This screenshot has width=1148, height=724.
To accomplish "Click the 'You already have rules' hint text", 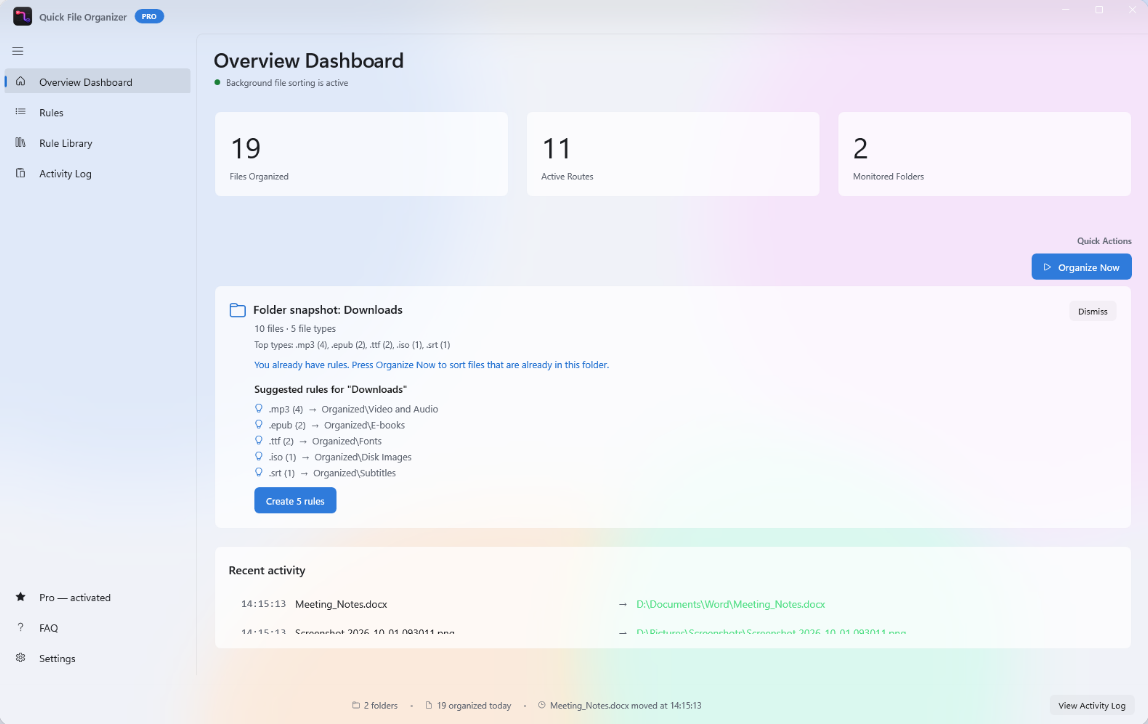I will (431, 365).
